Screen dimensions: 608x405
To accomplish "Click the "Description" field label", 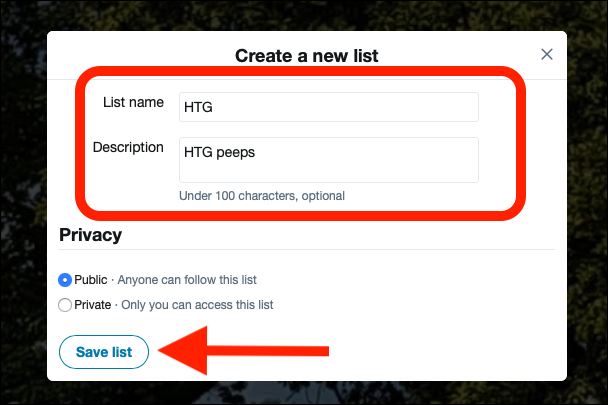I will click(x=128, y=147).
